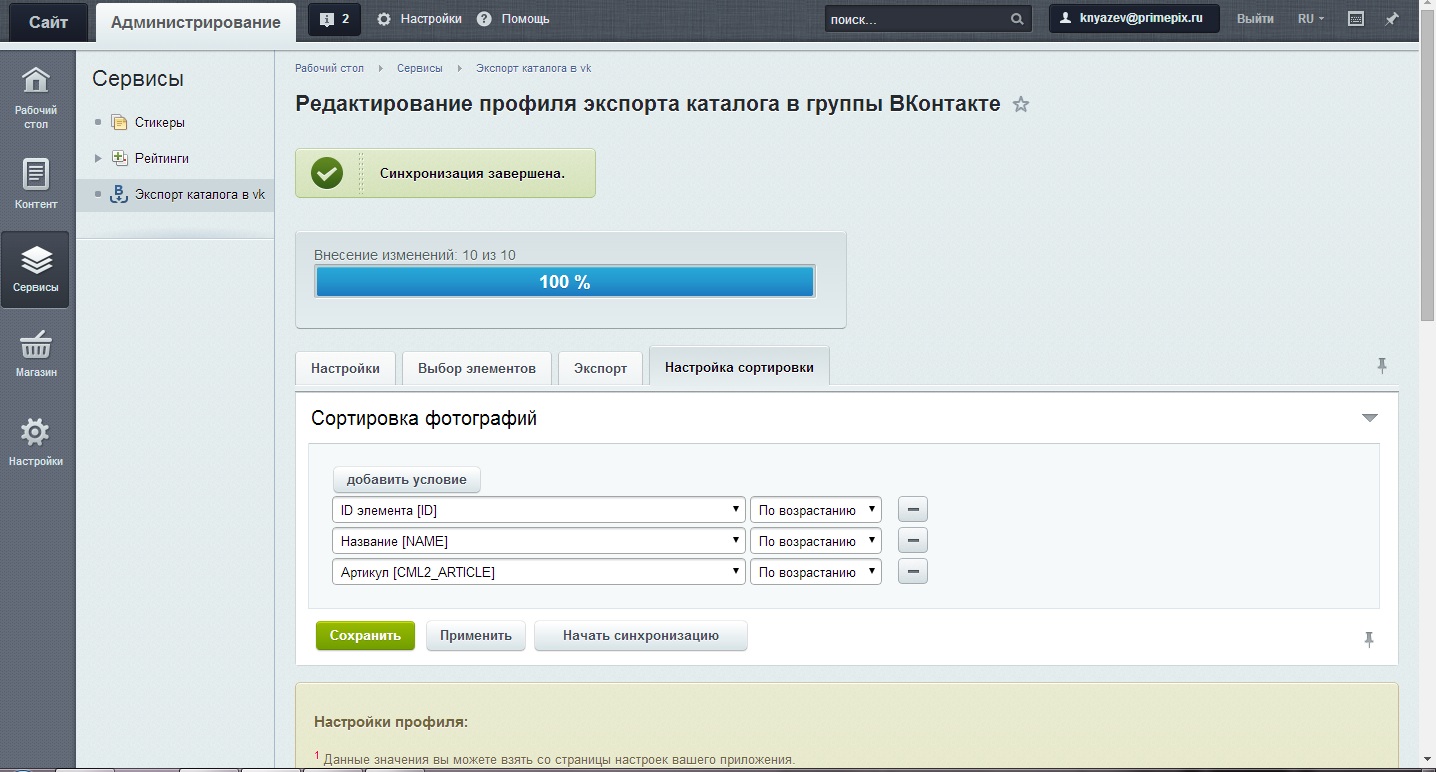Toggle the pin icon below Начать синхронизацию

coord(1369,638)
